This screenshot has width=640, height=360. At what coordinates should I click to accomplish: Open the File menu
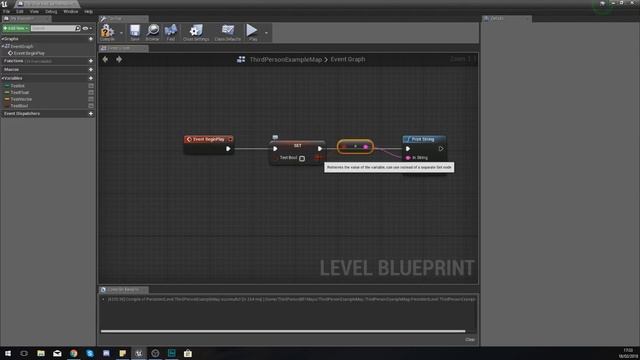[6, 12]
